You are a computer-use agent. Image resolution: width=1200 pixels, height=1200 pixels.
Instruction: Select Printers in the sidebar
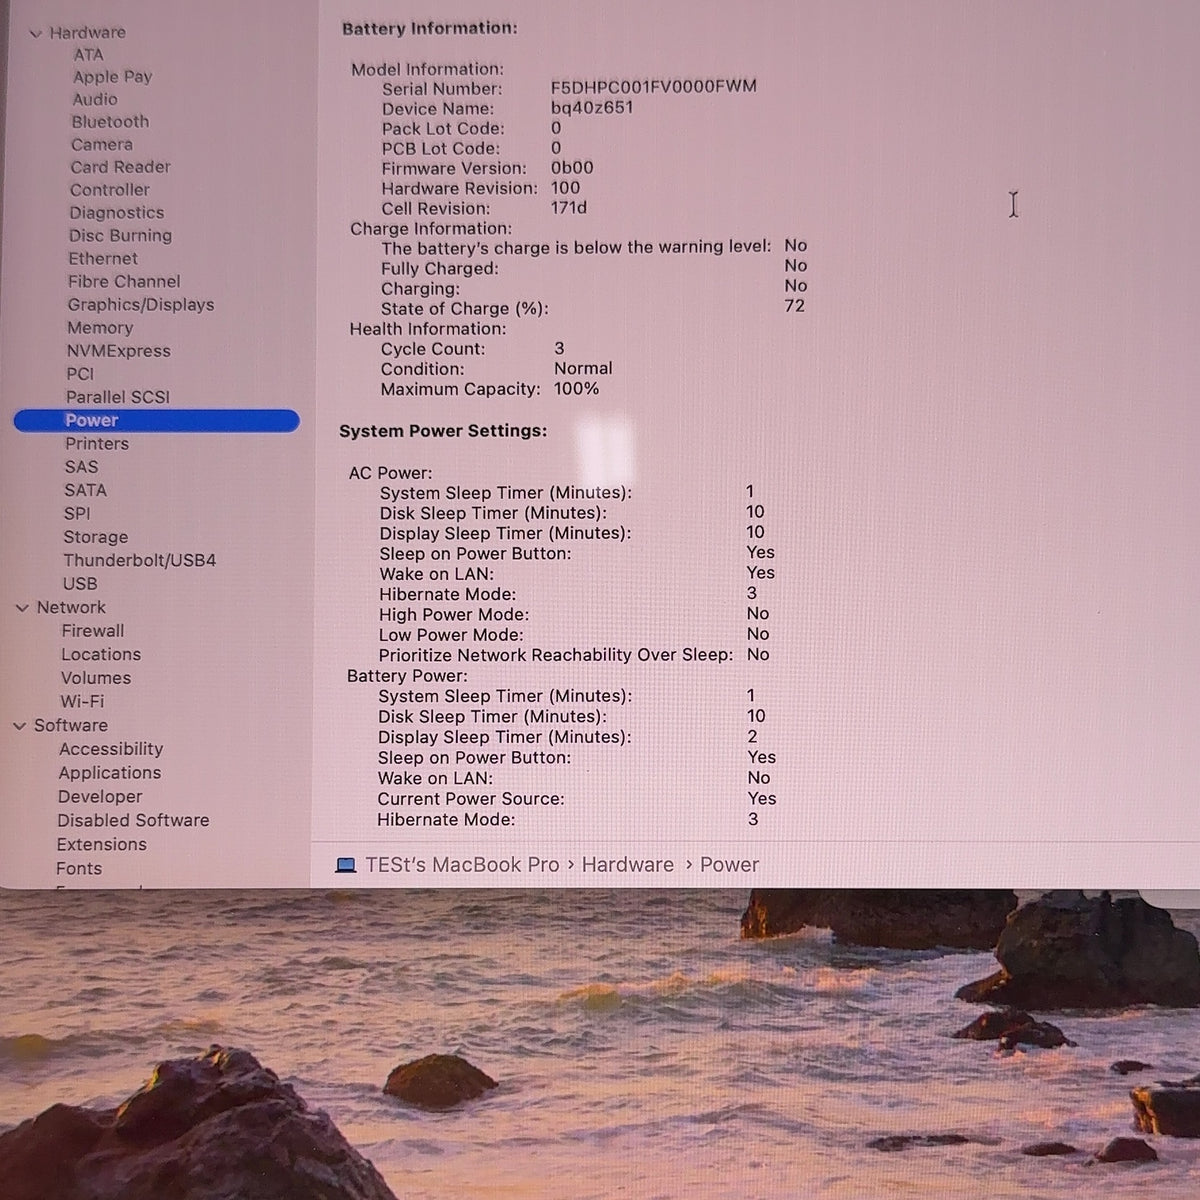click(97, 444)
